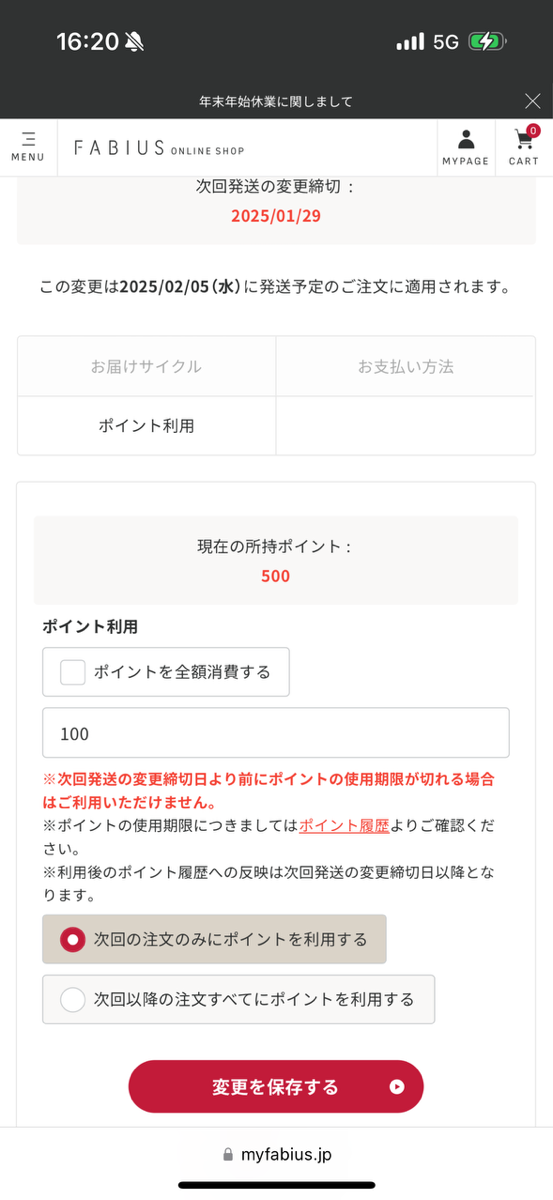553x1200 pixels.
Task: Open the ポイント履歴 link
Action: (344, 826)
